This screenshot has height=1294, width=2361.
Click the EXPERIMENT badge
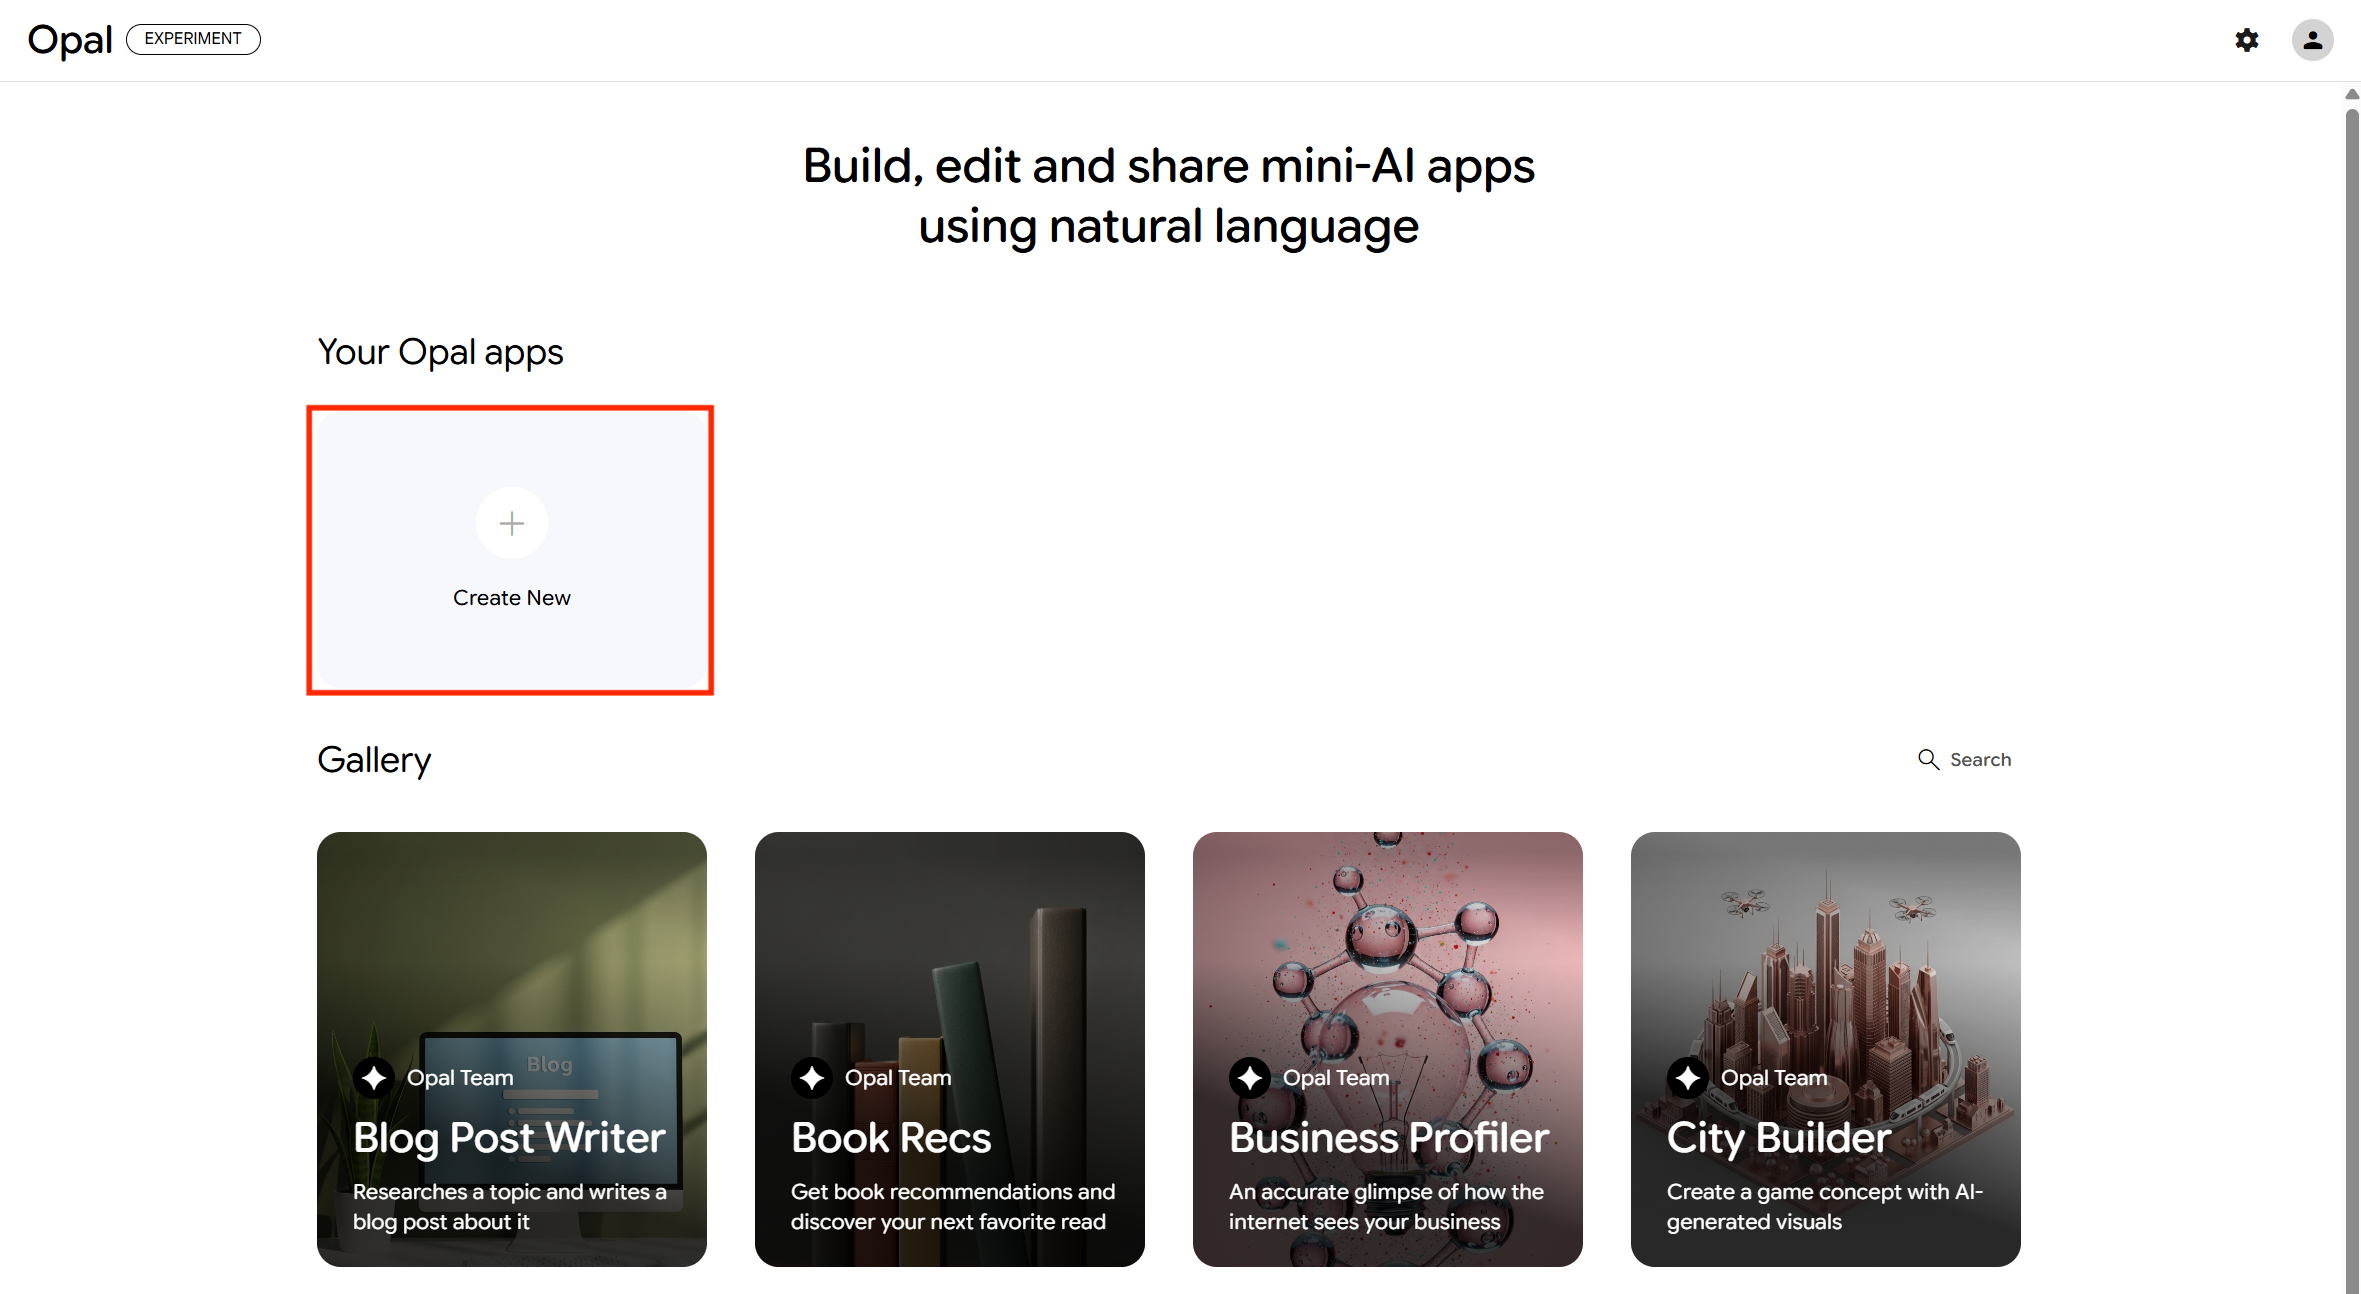(x=193, y=39)
